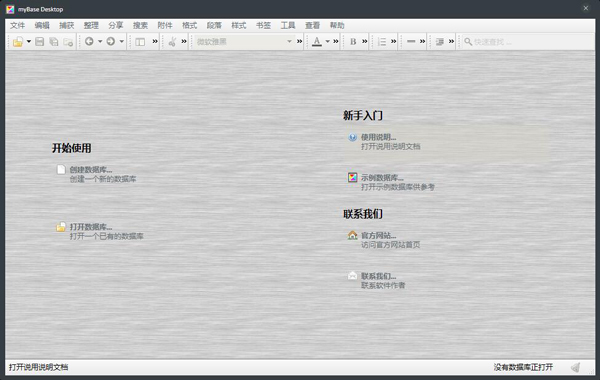This screenshot has width=600, height=380.
Task: Open the 微软雅黑 font name combo box
Action: pos(244,41)
